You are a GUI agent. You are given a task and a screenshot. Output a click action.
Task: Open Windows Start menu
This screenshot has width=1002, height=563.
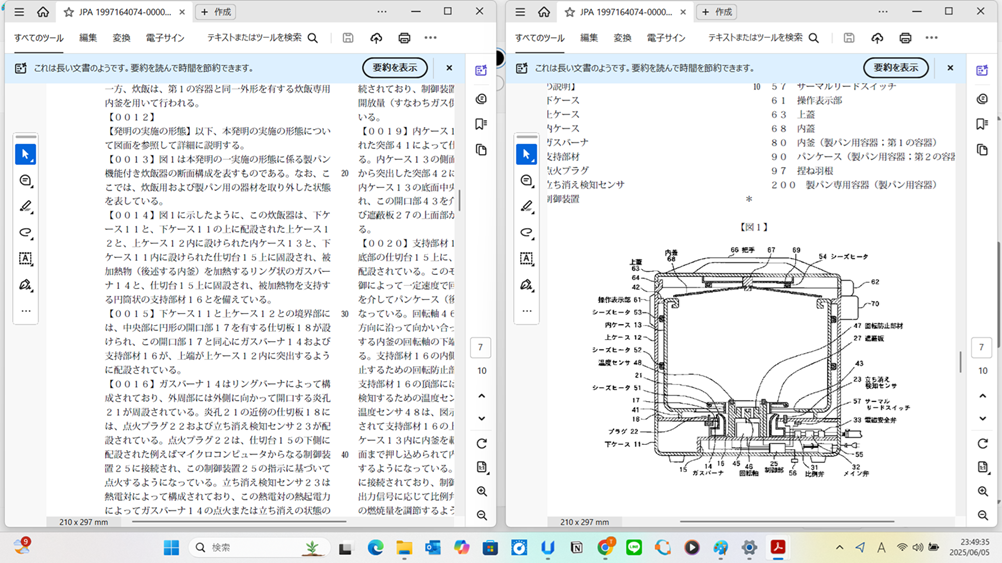pyautogui.click(x=171, y=548)
